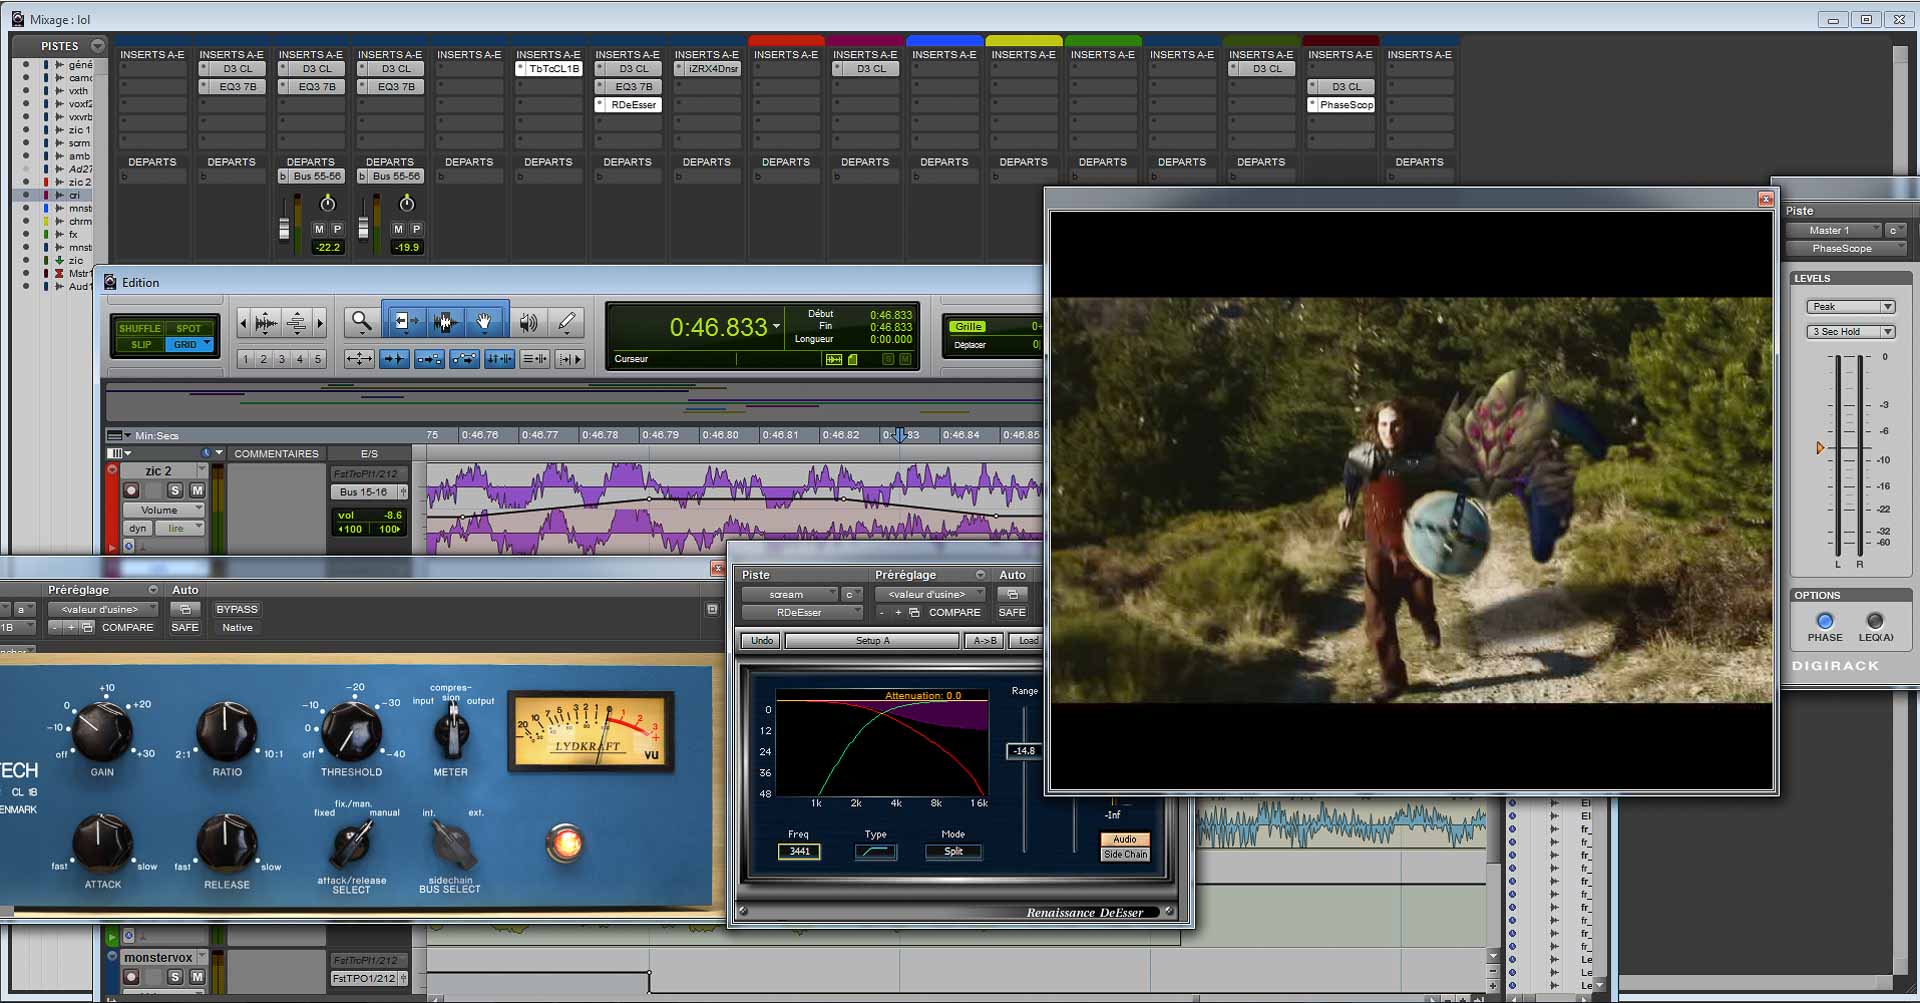Click Setup A in RDeEsser
The height and width of the screenshot is (1003, 1920).
coord(872,641)
